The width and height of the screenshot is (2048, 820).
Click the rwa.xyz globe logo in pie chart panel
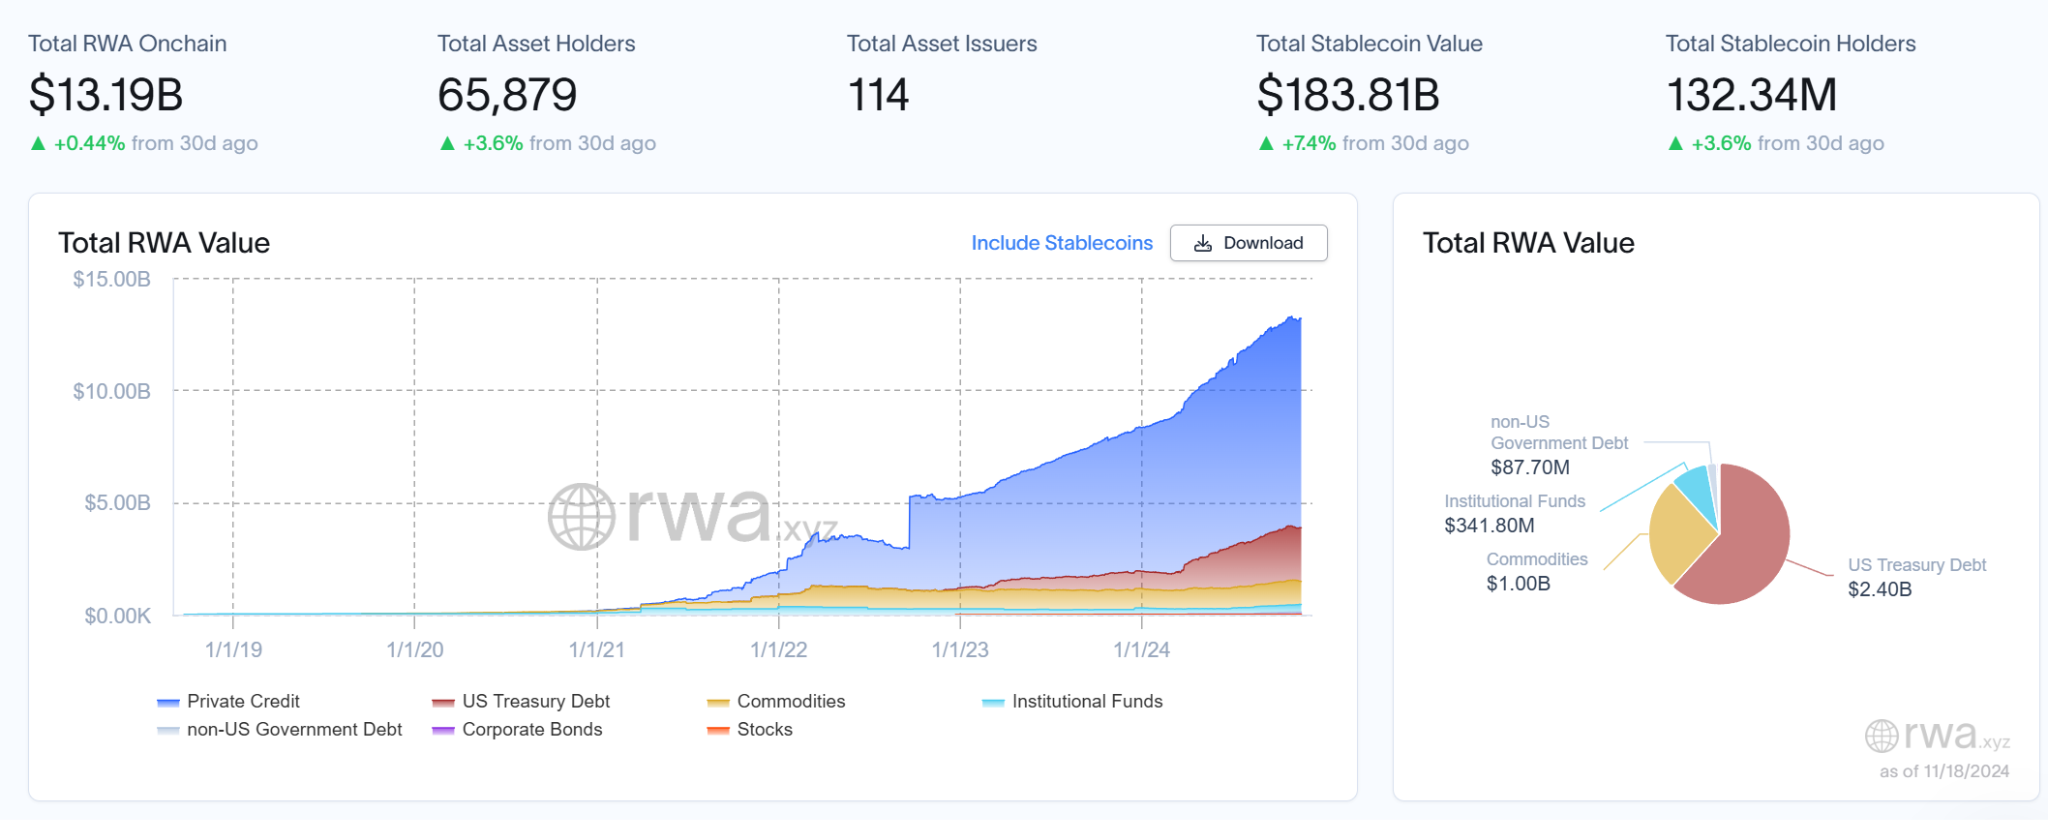coord(1881,736)
